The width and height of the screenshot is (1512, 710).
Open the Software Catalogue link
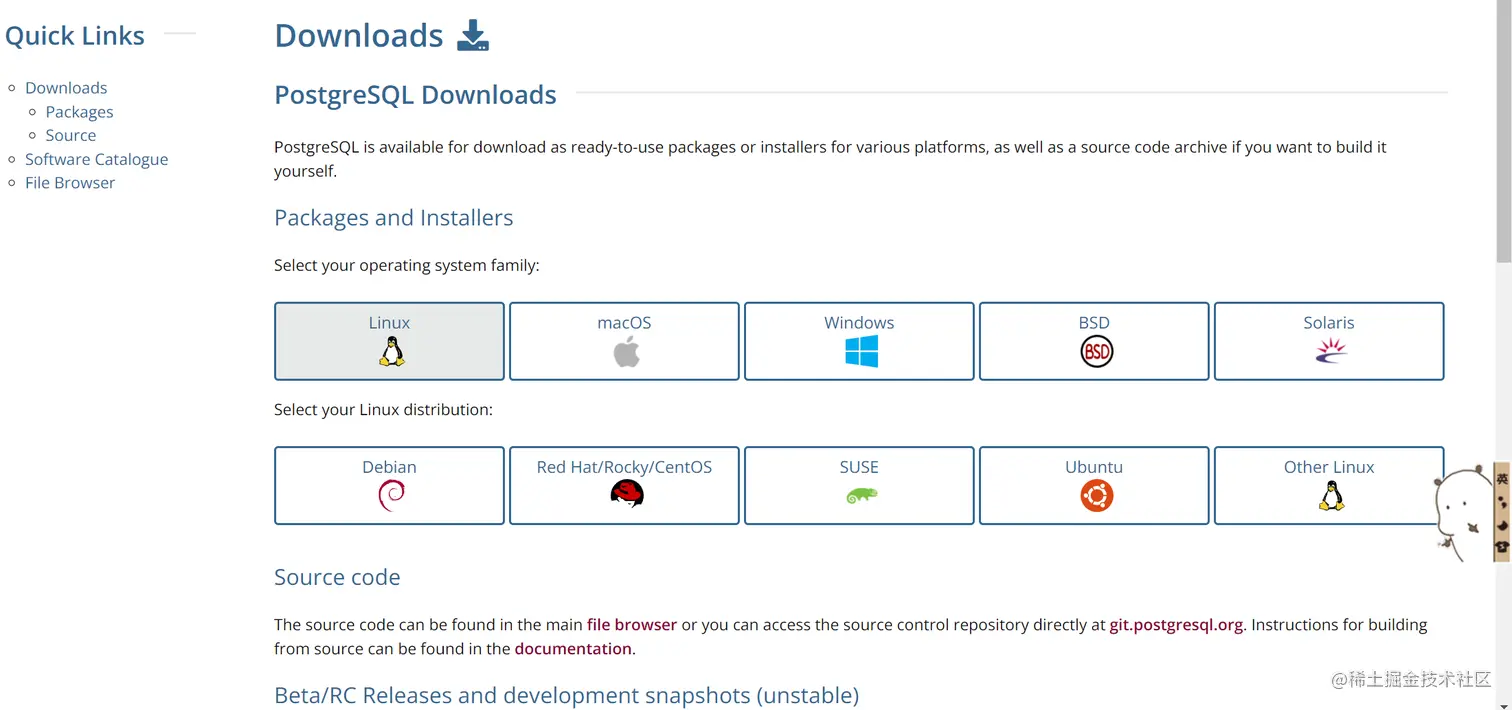96,159
